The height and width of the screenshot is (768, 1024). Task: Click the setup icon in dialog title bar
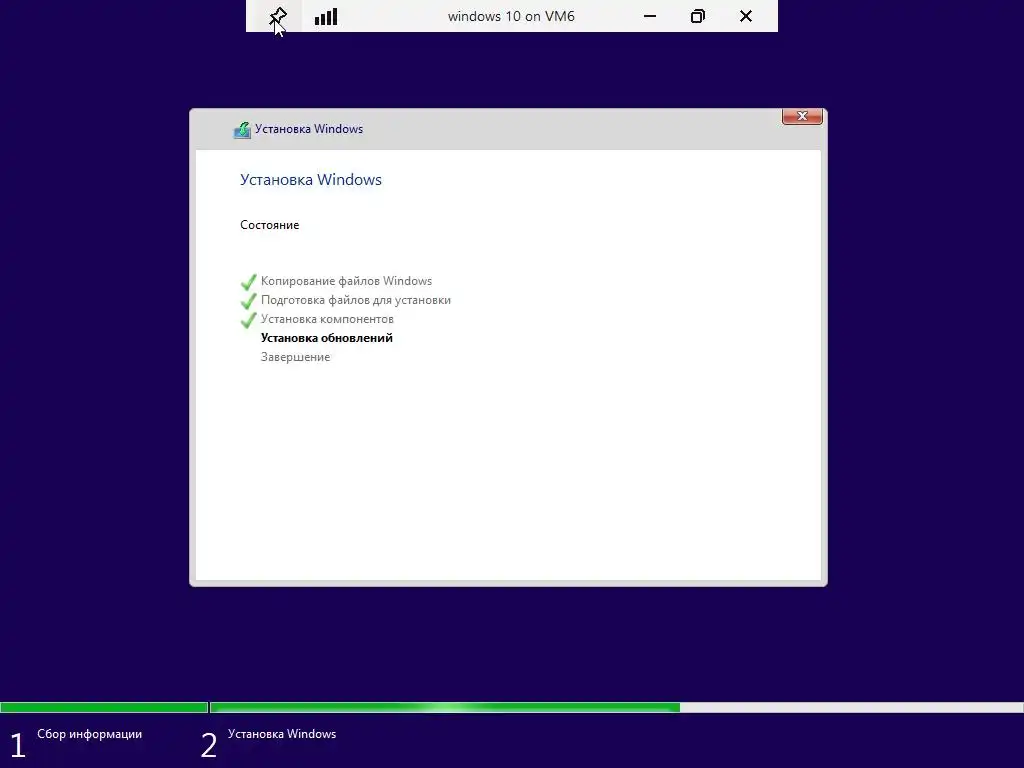(x=242, y=129)
